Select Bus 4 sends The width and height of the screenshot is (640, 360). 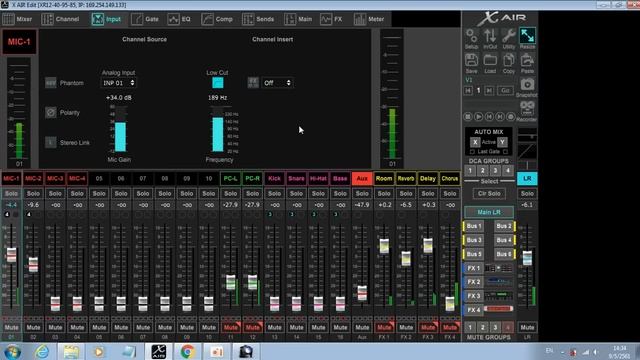tap(504, 240)
